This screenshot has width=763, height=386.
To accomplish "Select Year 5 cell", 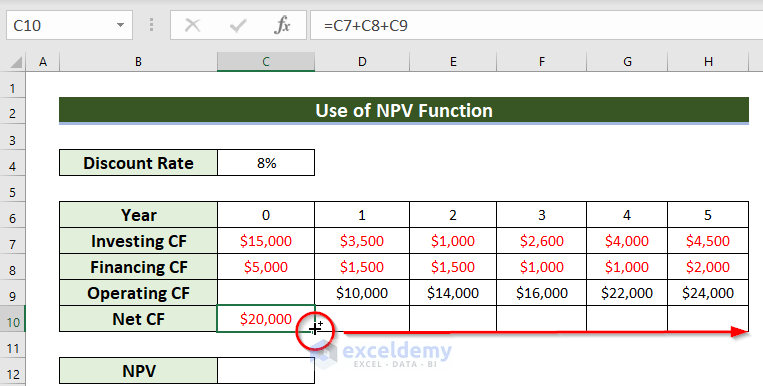I will point(708,215).
